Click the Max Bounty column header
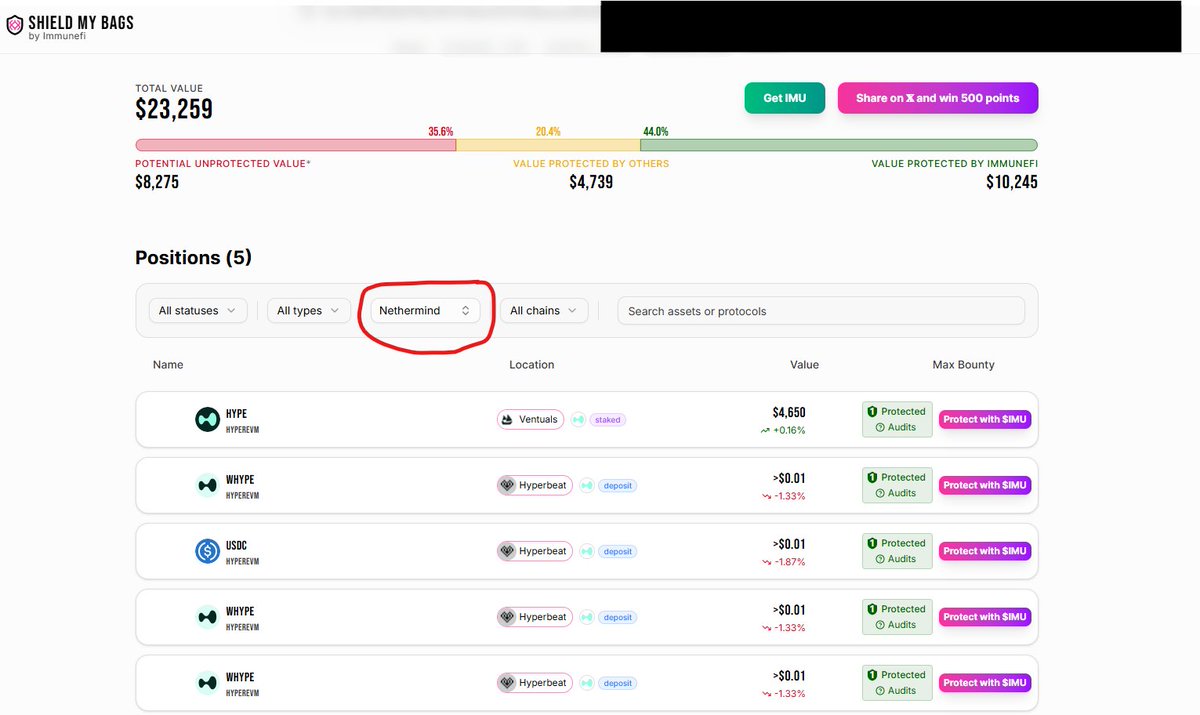 coord(963,365)
